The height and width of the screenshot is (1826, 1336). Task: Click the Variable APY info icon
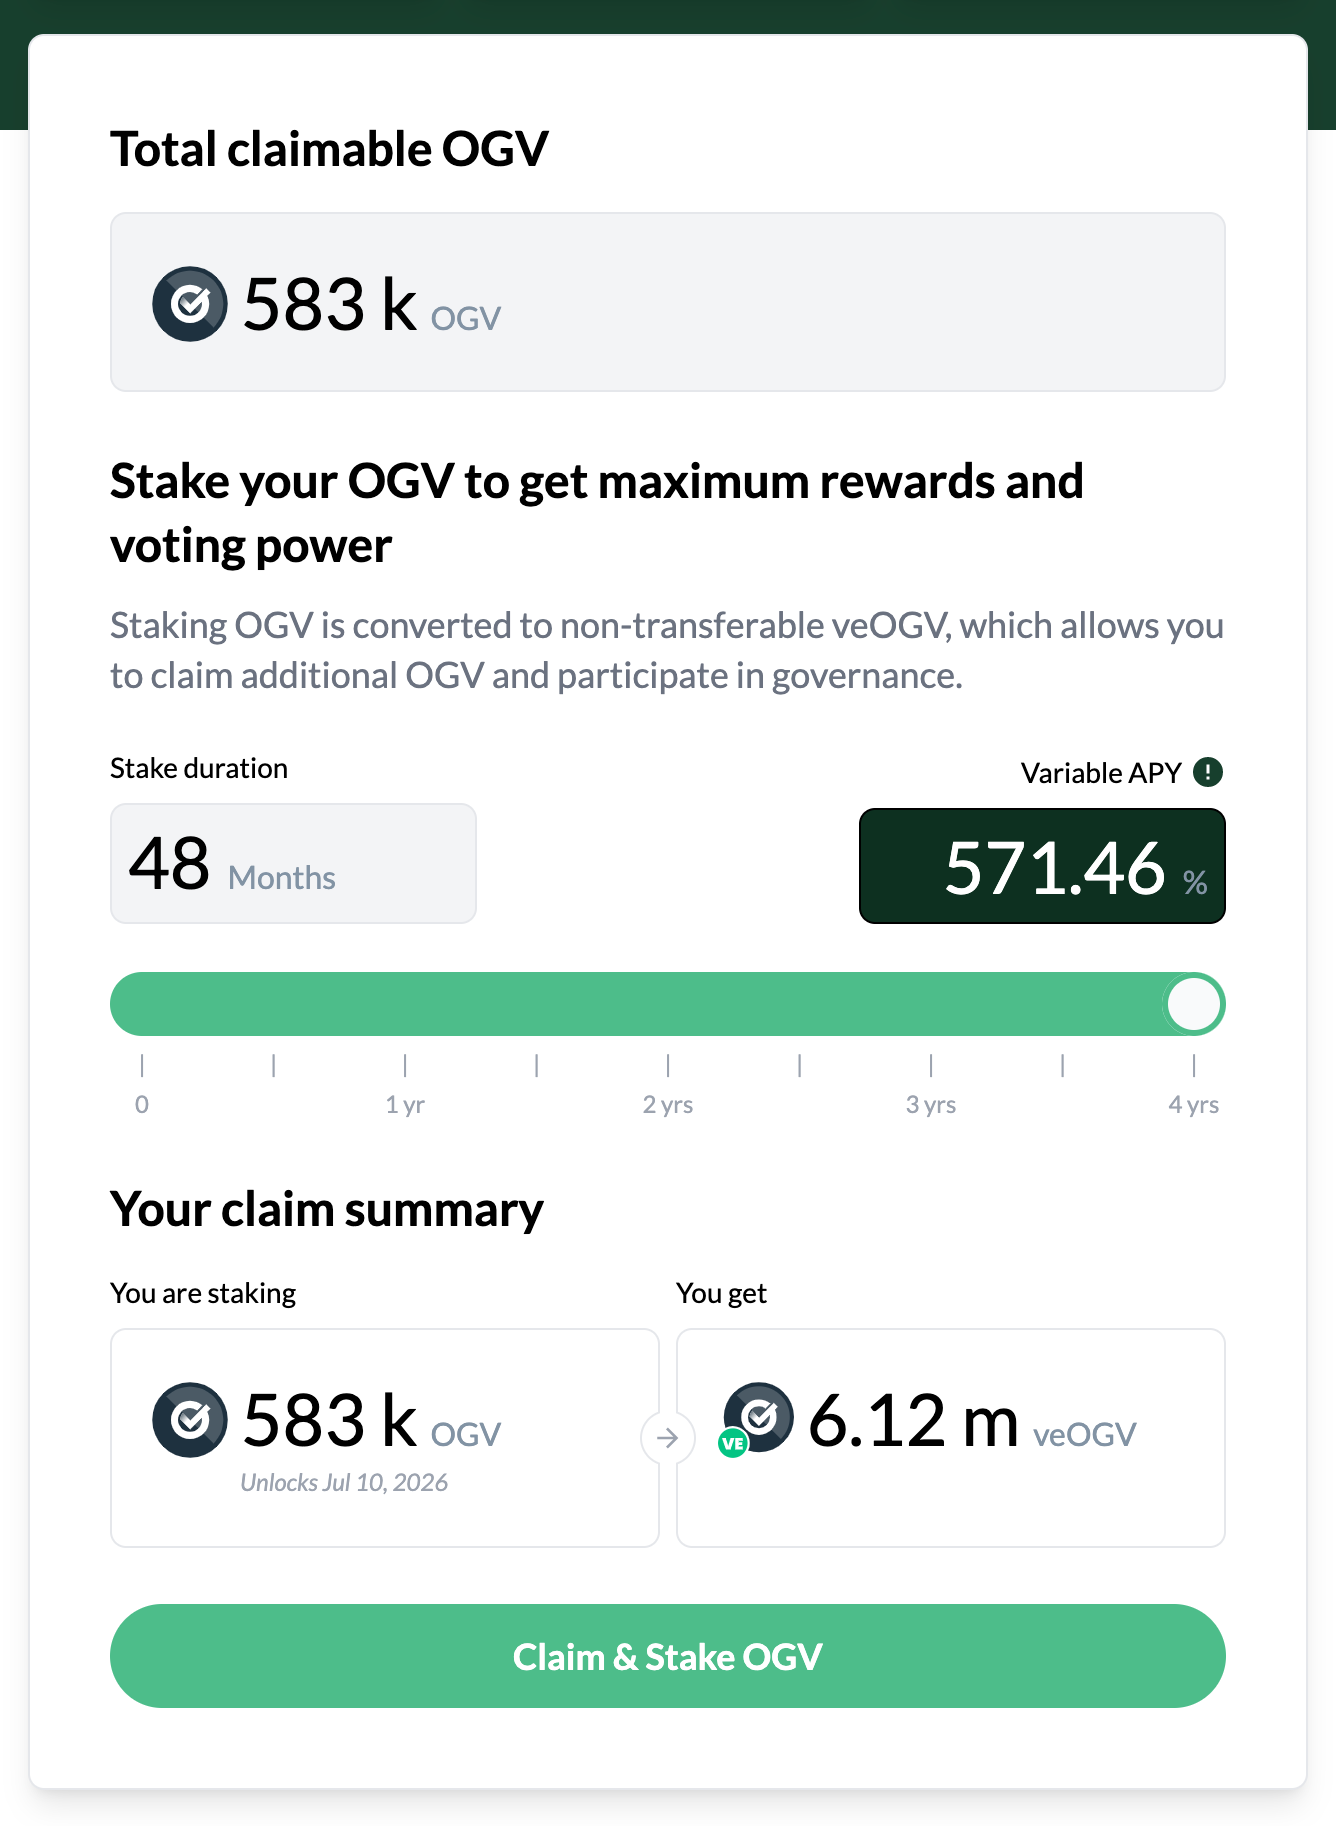tap(1208, 772)
